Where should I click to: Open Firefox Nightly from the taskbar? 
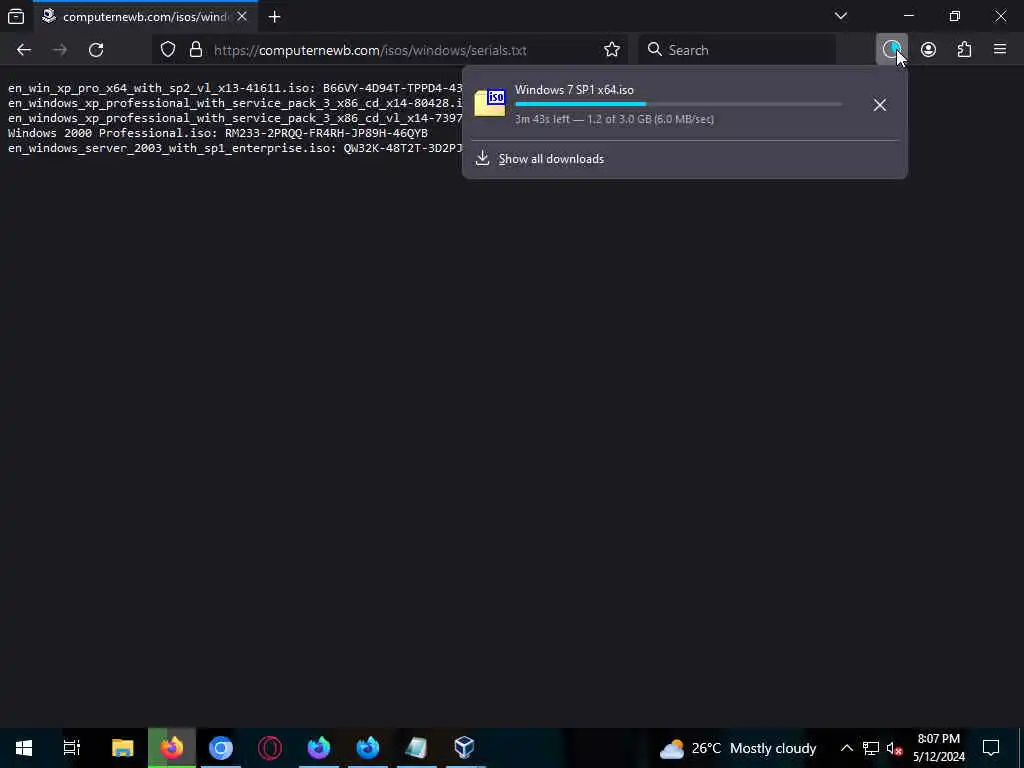pyautogui.click(x=319, y=748)
